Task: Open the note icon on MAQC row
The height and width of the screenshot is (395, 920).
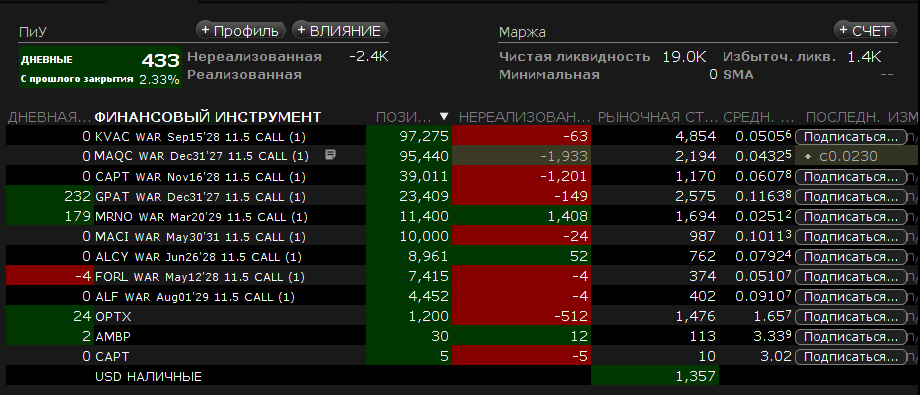Action: [x=331, y=156]
